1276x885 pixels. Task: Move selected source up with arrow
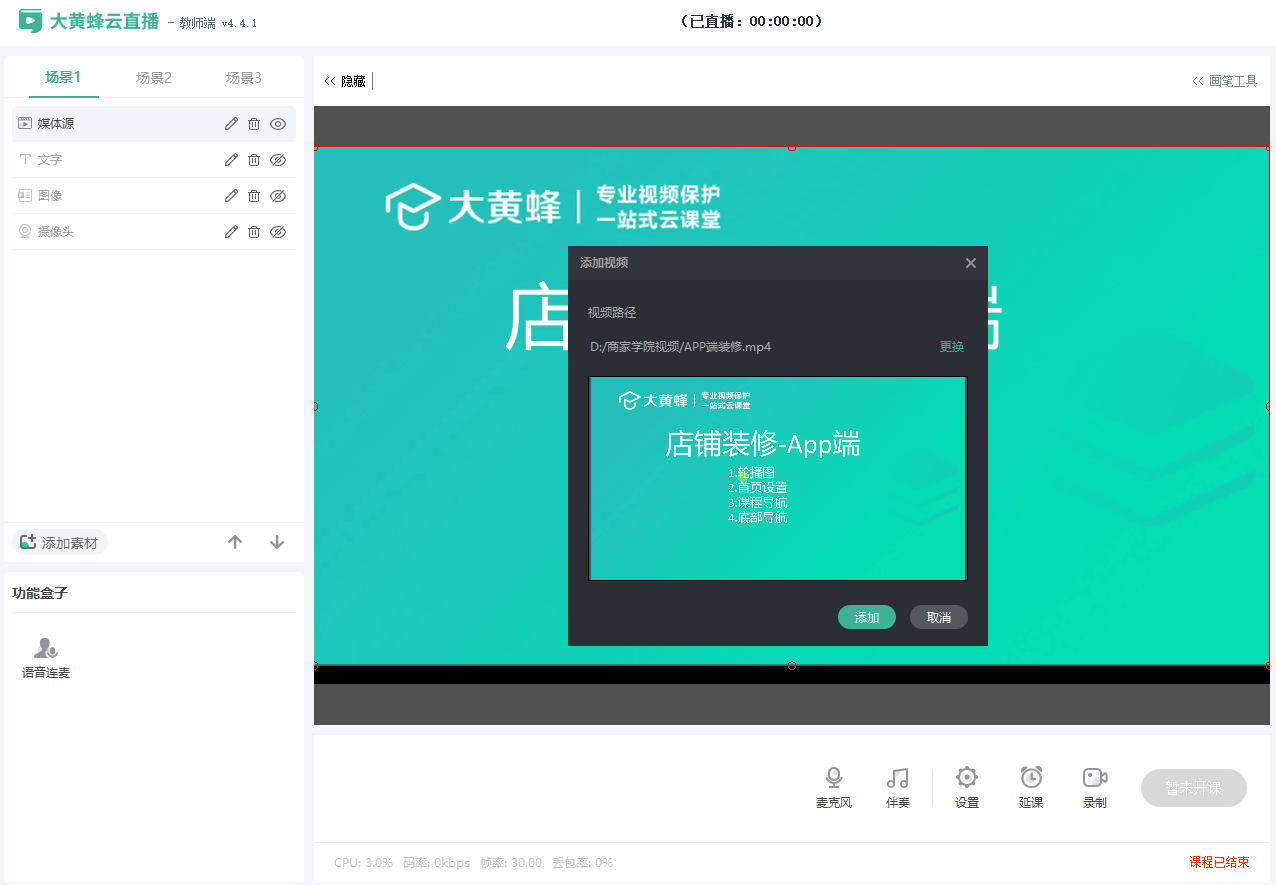pos(235,542)
